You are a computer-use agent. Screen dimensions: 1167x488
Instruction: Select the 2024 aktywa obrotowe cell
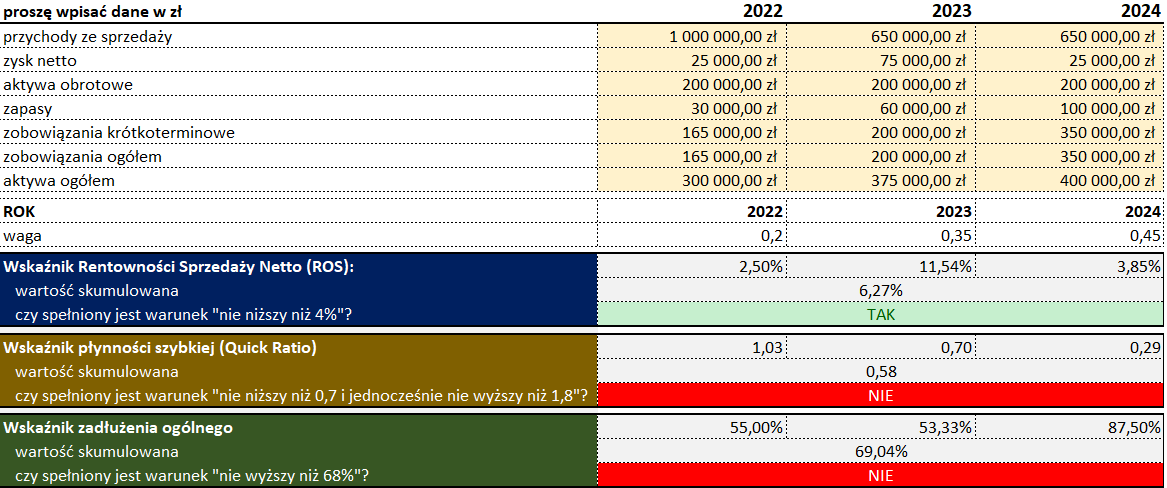pyautogui.click(x=1069, y=85)
